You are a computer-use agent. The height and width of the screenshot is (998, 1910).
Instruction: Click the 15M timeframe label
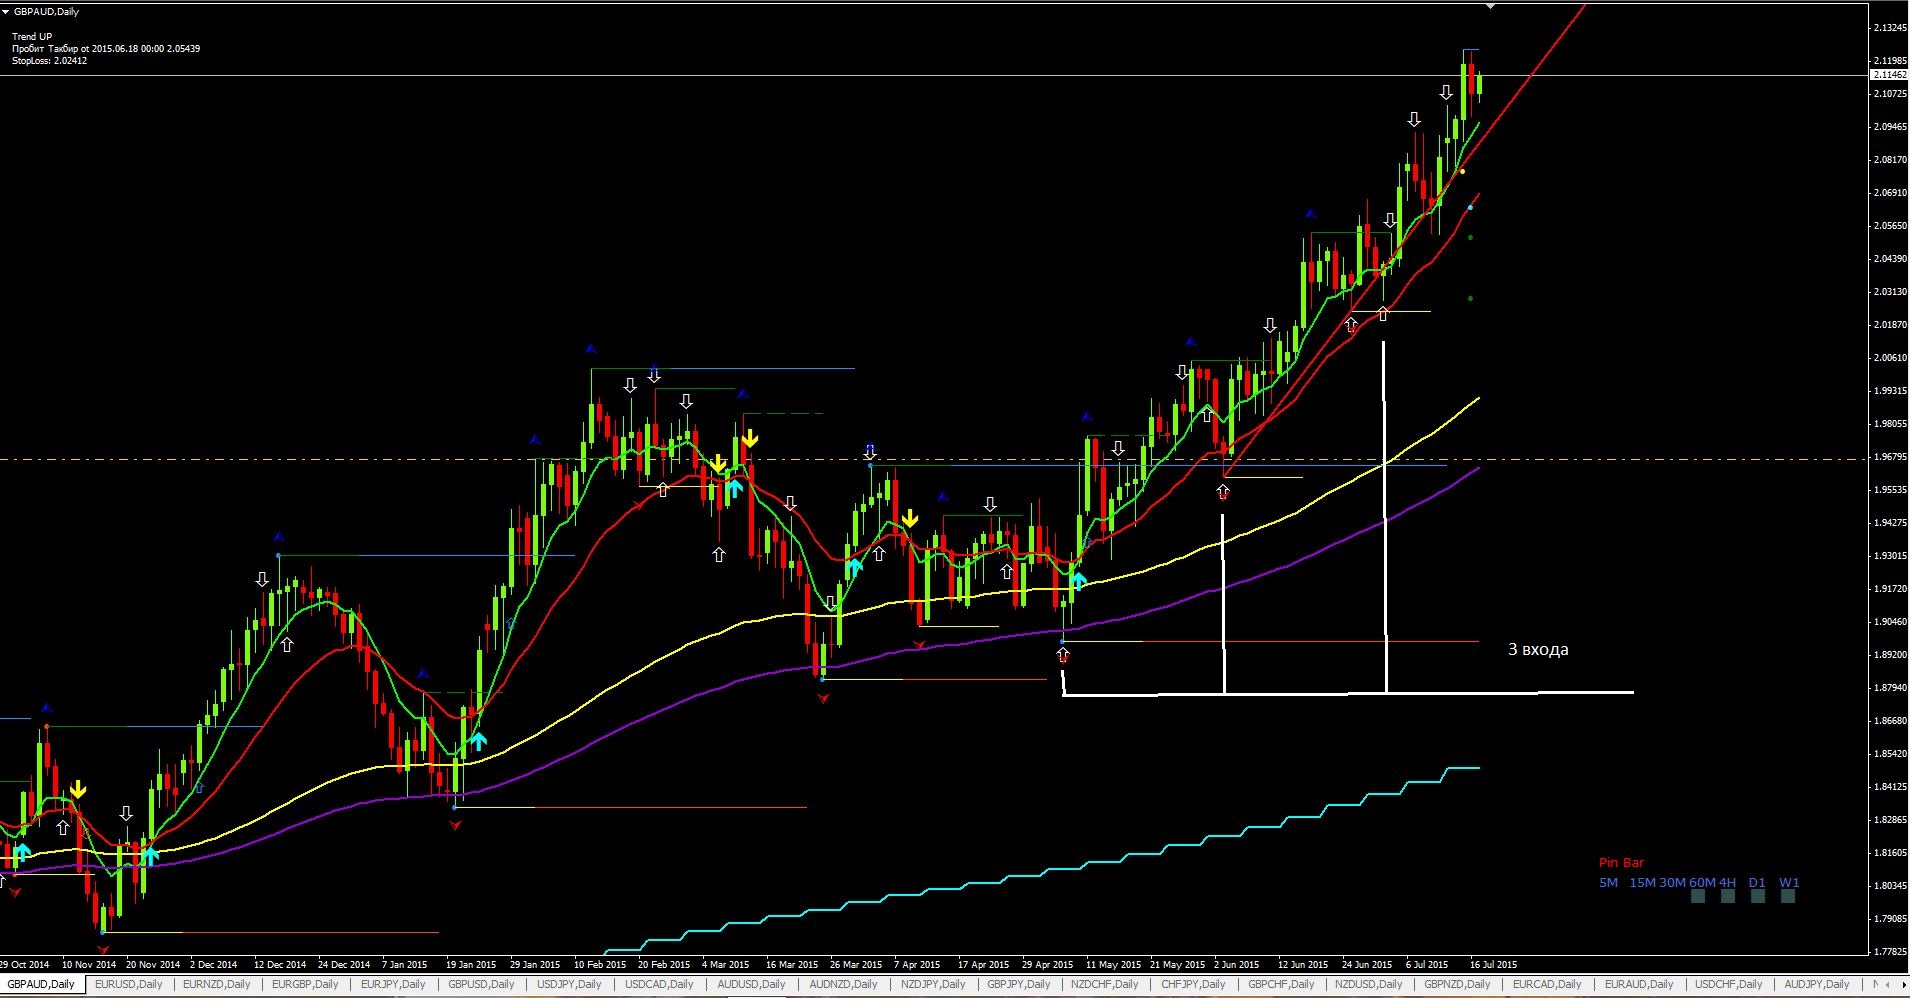pos(1642,882)
